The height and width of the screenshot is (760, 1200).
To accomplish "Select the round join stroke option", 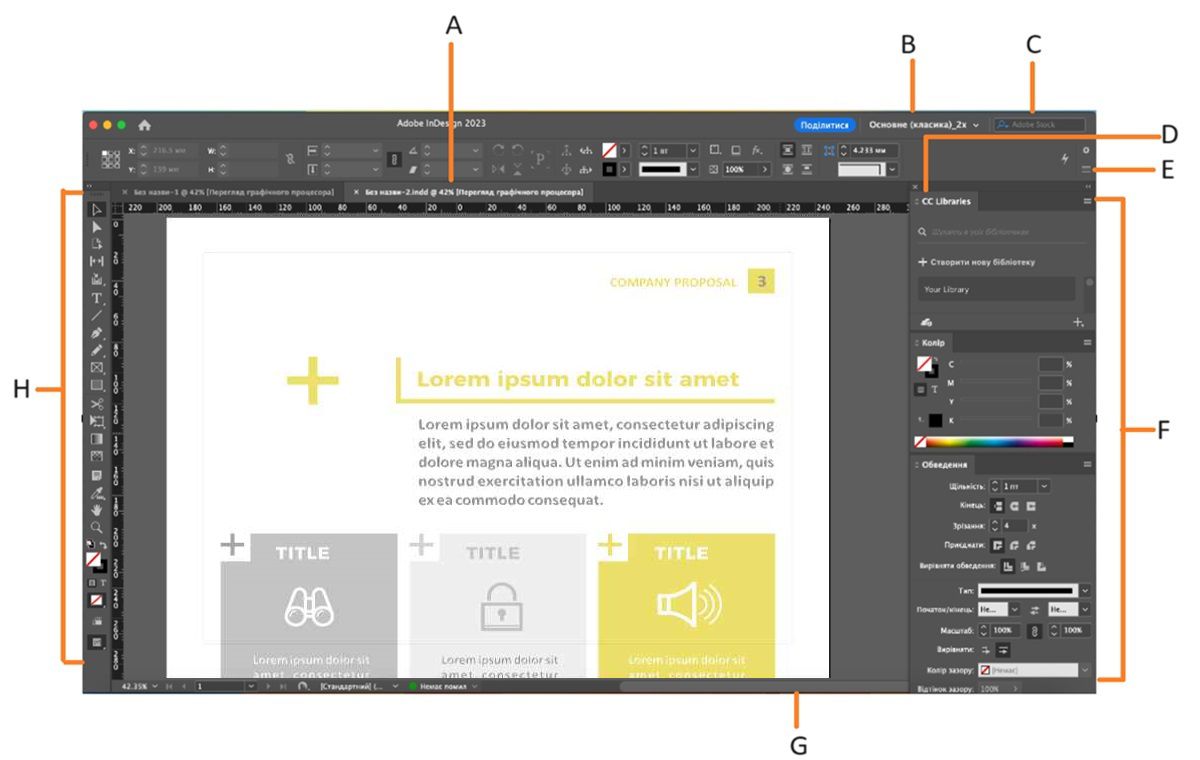I will tap(1014, 546).
